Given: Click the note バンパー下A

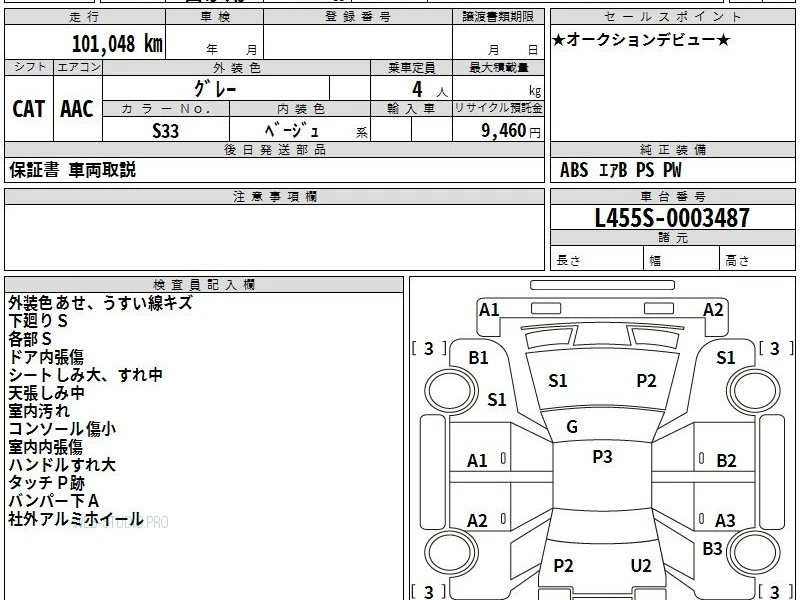Looking at the screenshot, I should click(x=54, y=501).
